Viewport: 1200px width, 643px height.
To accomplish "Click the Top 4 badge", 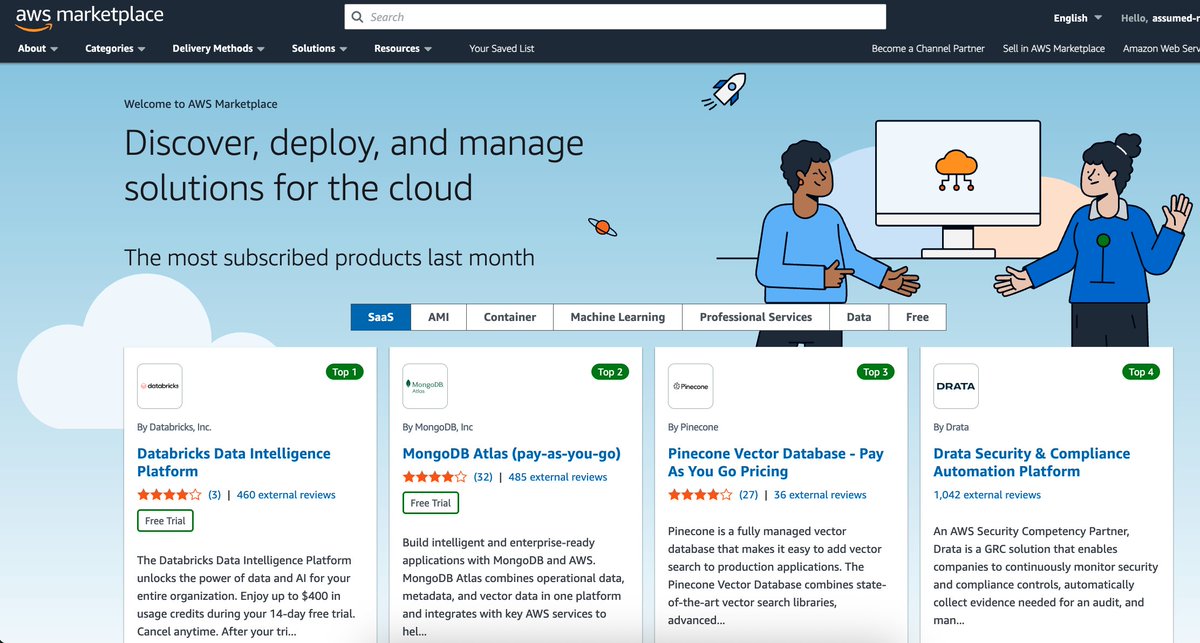I will pos(1141,372).
